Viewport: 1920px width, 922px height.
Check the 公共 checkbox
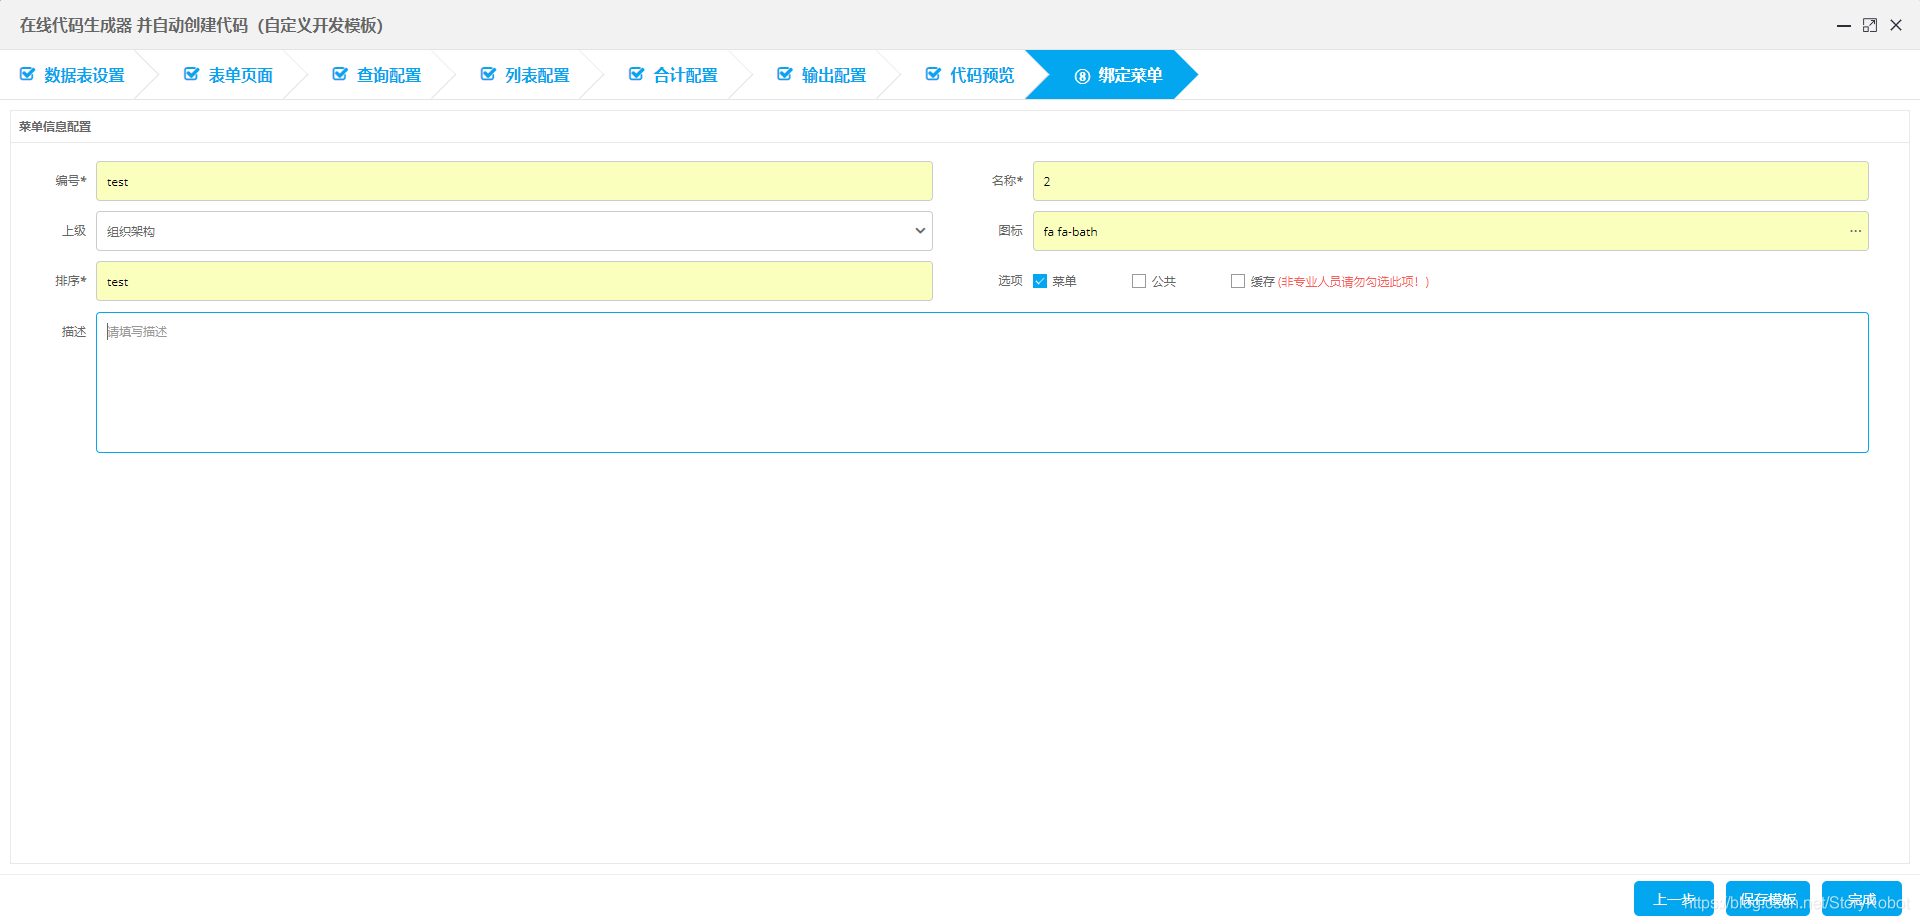coord(1139,281)
